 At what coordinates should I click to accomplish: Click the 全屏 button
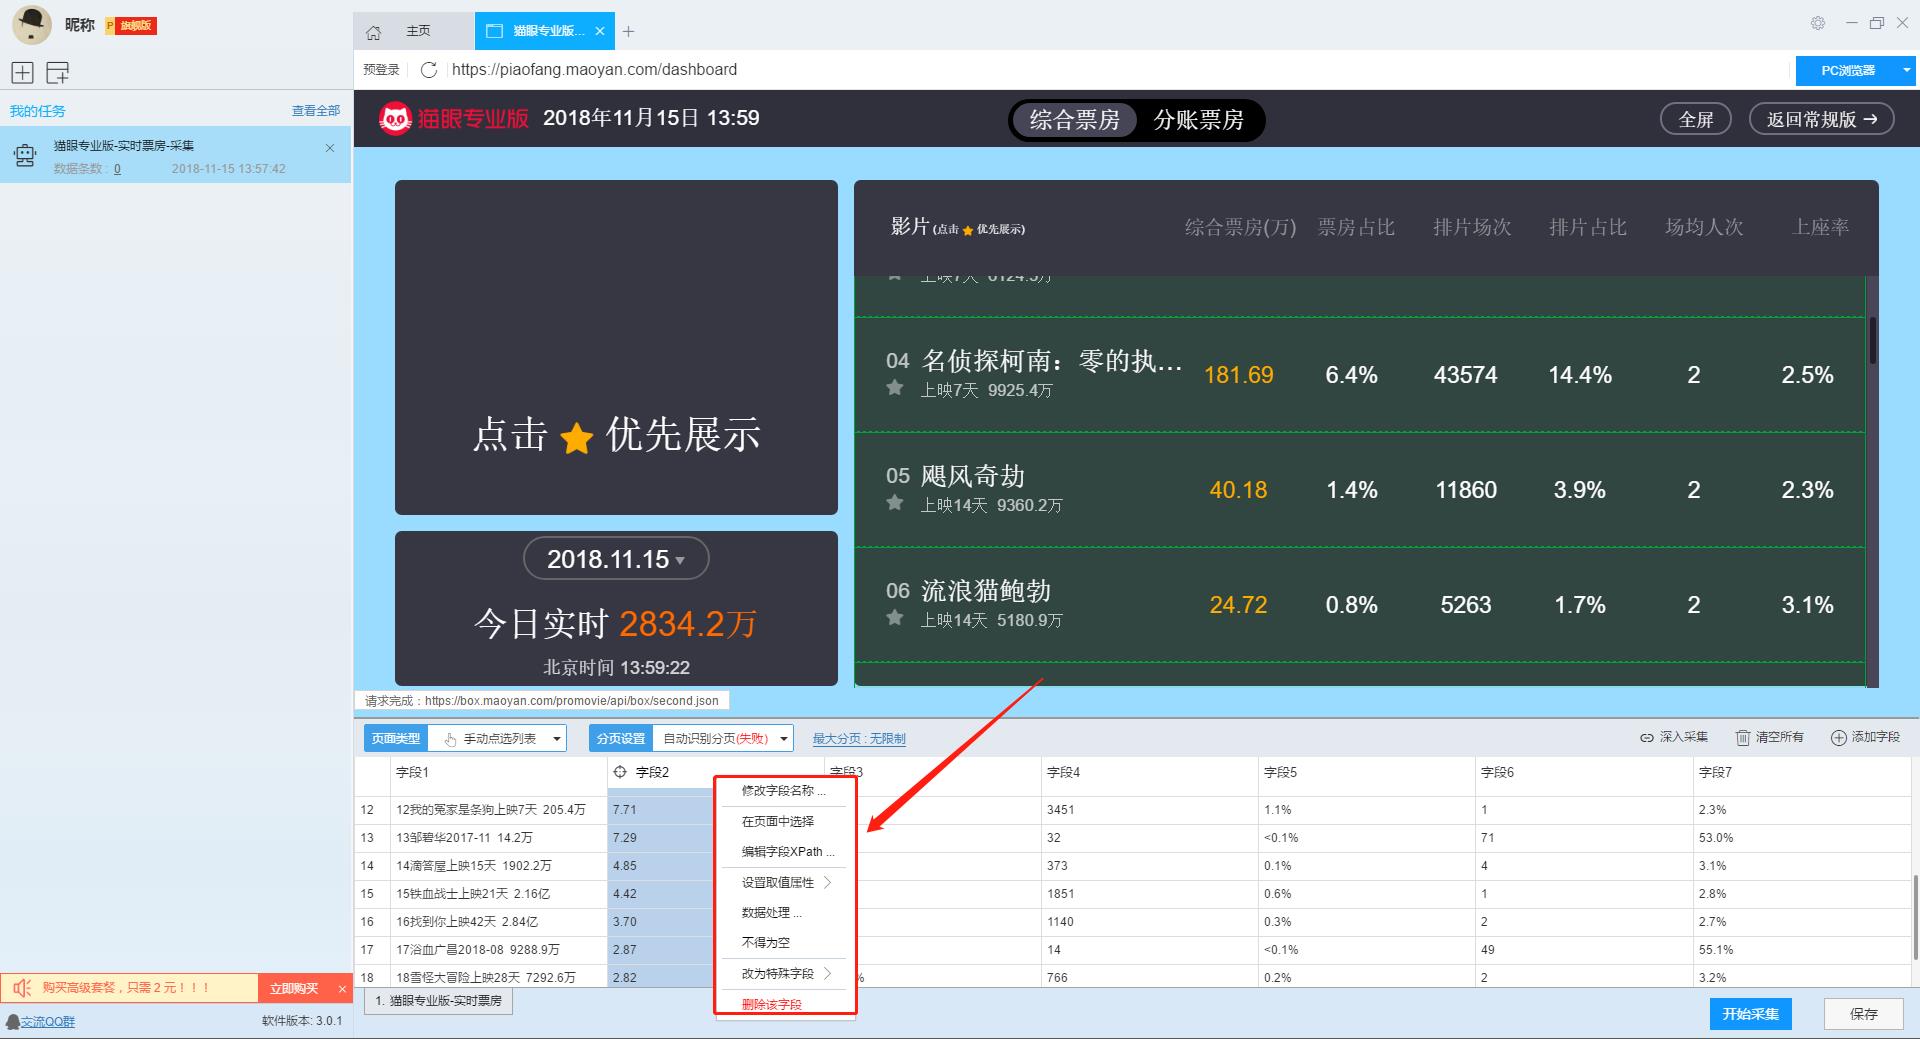click(x=1696, y=119)
